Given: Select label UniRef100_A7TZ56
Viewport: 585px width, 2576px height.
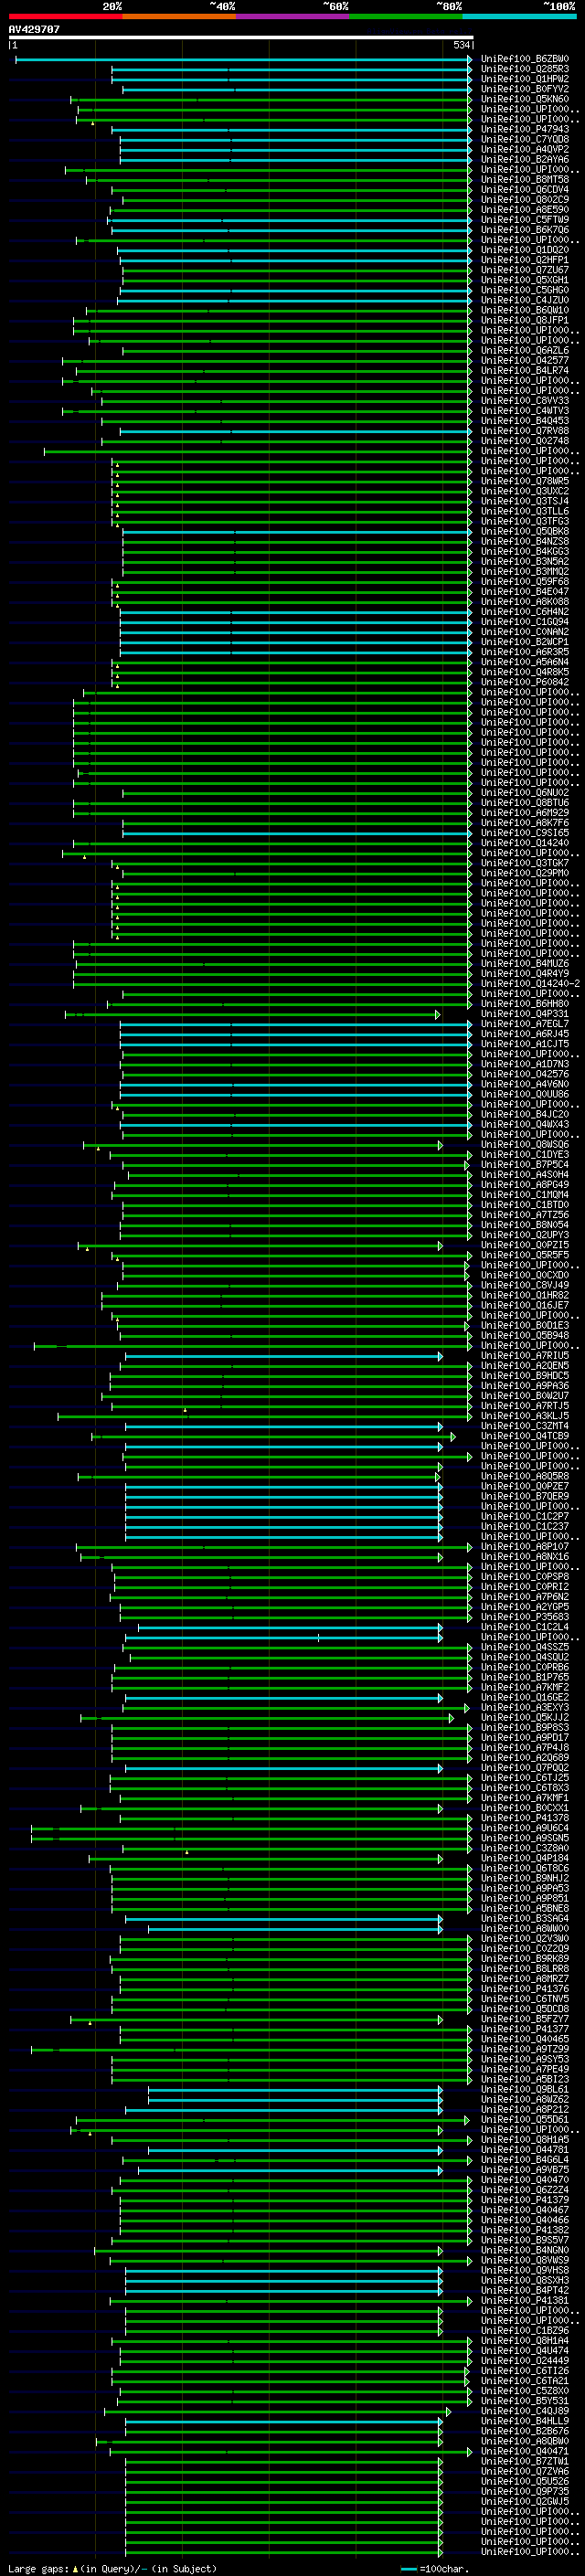Looking at the screenshot, I should [525, 1215].
